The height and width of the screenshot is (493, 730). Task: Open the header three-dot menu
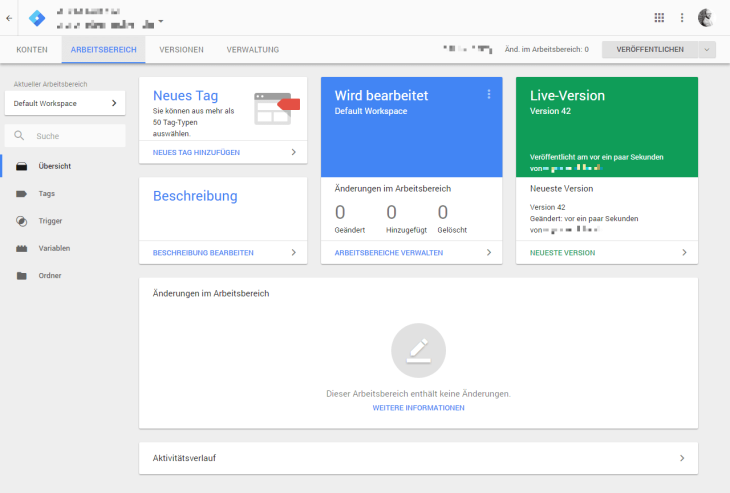(x=682, y=18)
